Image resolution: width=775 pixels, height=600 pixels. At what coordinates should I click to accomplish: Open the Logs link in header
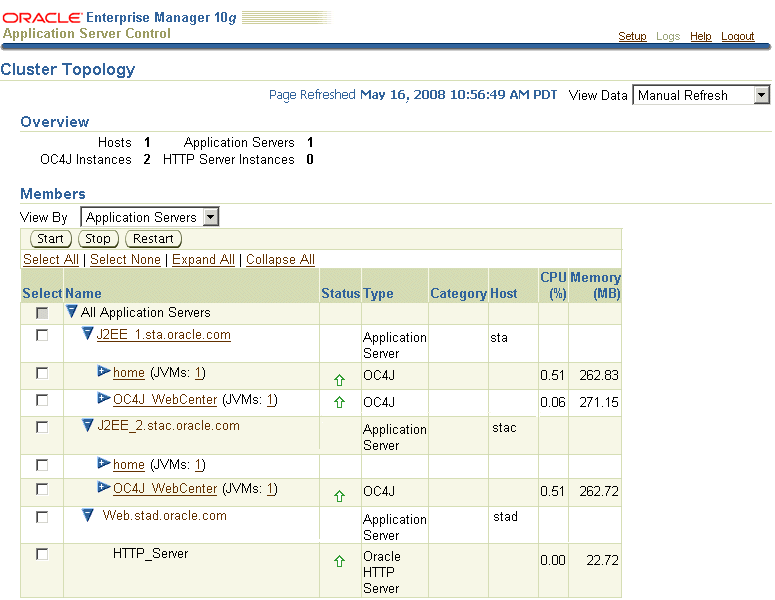pos(668,36)
